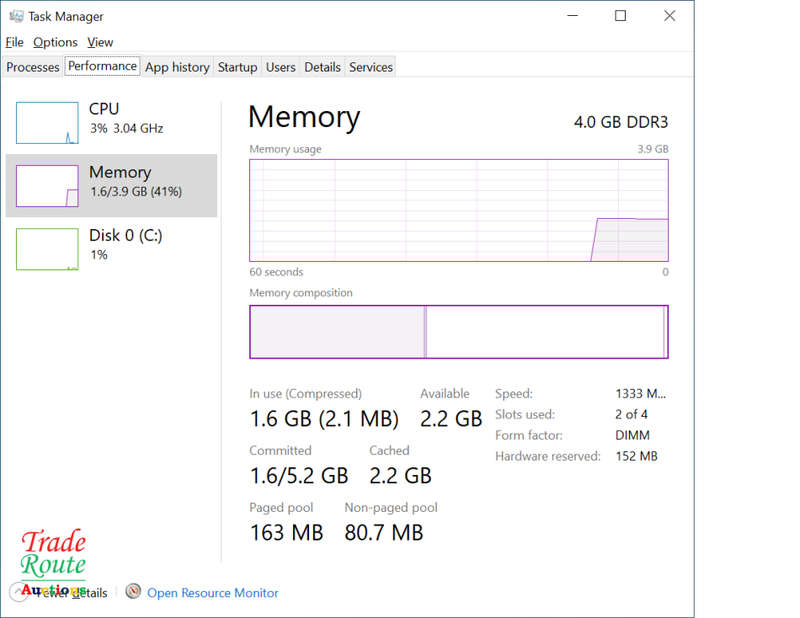Open the File menu

click(x=14, y=42)
